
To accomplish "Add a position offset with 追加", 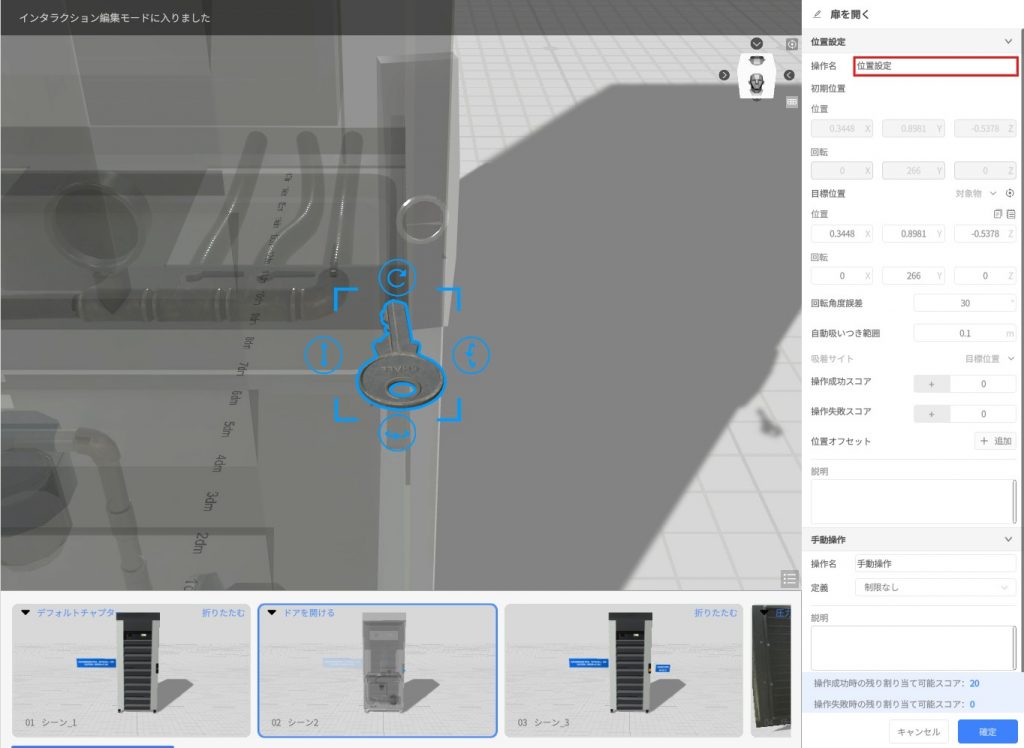I will tap(995, 441).
